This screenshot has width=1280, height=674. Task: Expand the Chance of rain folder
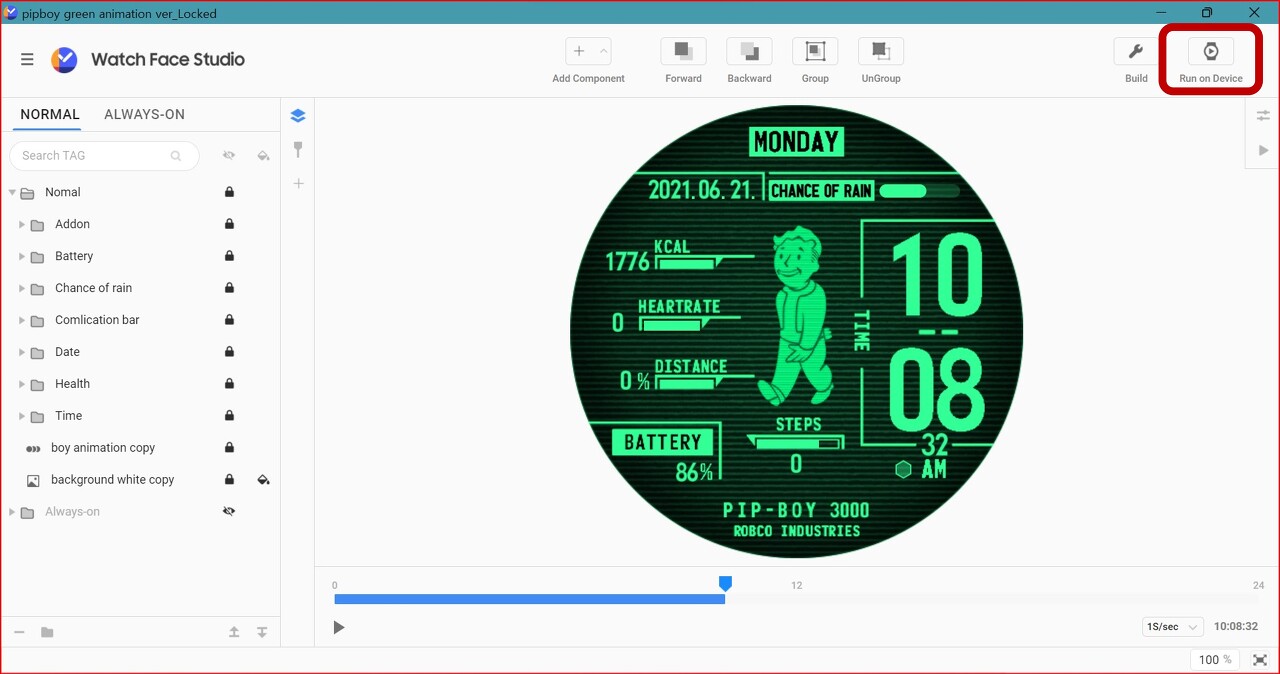point(22,288)
